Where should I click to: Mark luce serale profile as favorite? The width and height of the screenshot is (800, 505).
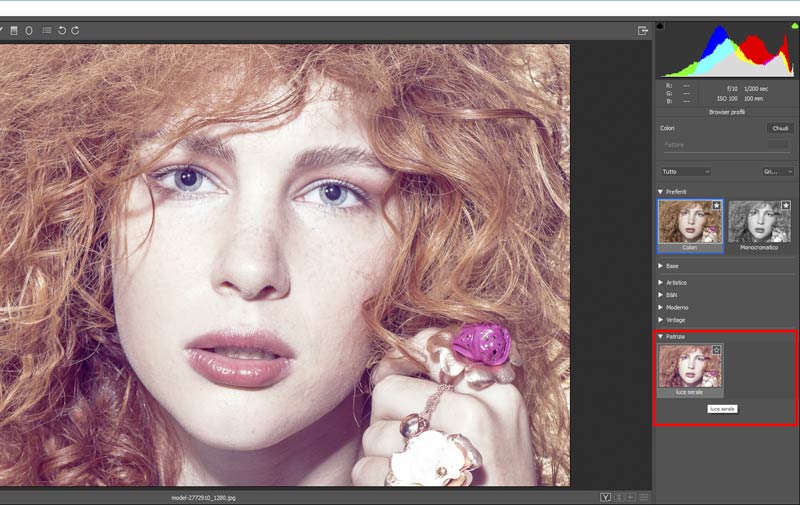[x=716, y=350]
